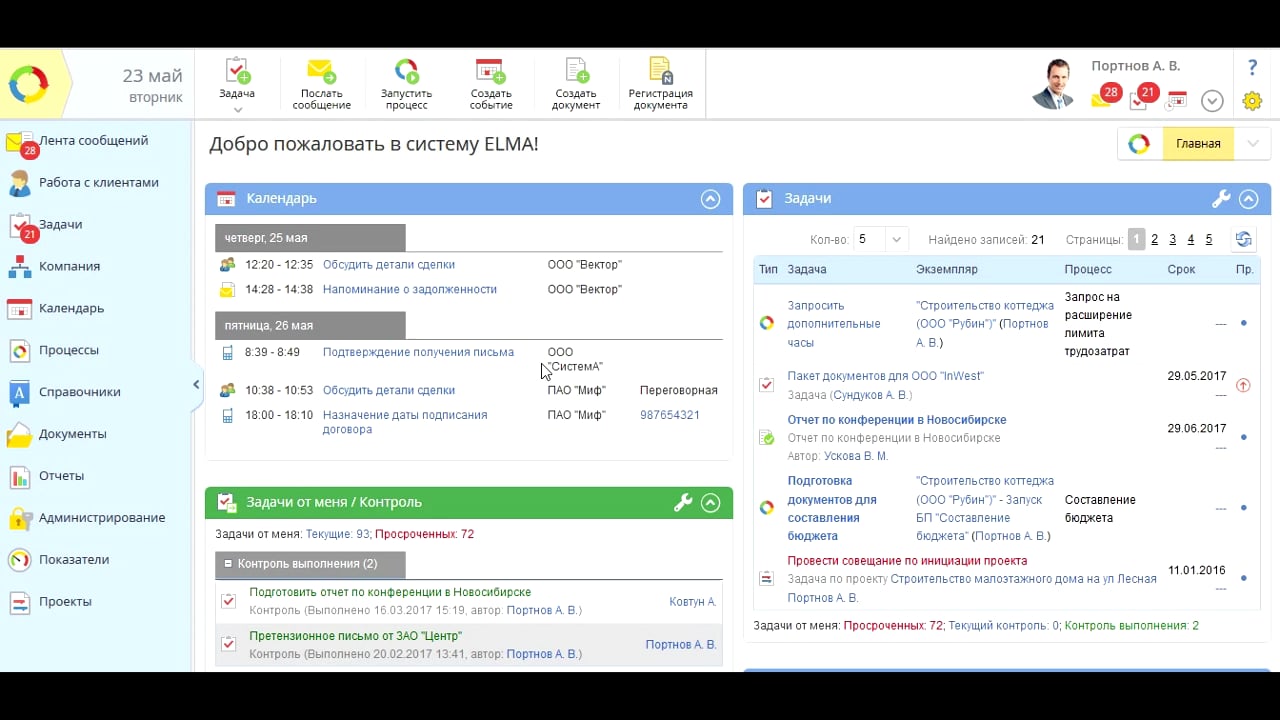Click the red priority arrow icon of Пакет документов
Image resolution: width=1280 pixels, height=720 pixels.
coord(1243,385)
